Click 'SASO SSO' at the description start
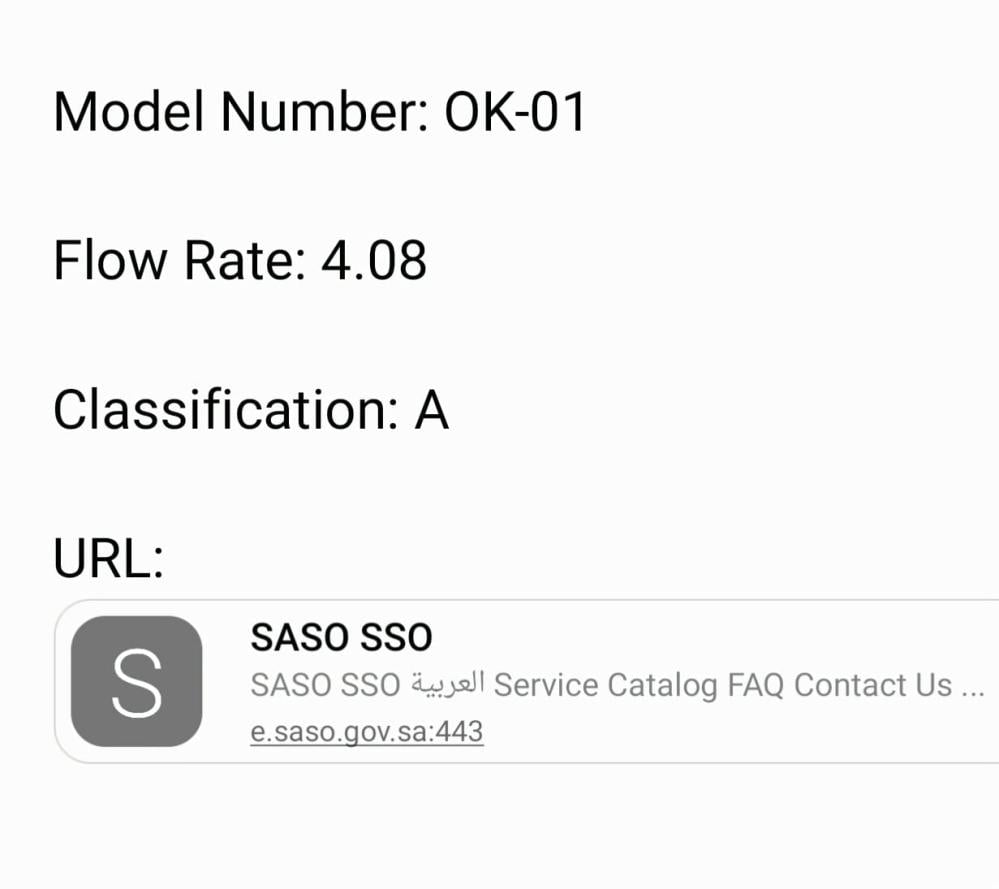Viewport: 999px width, 889px height. tap(320, 685)
